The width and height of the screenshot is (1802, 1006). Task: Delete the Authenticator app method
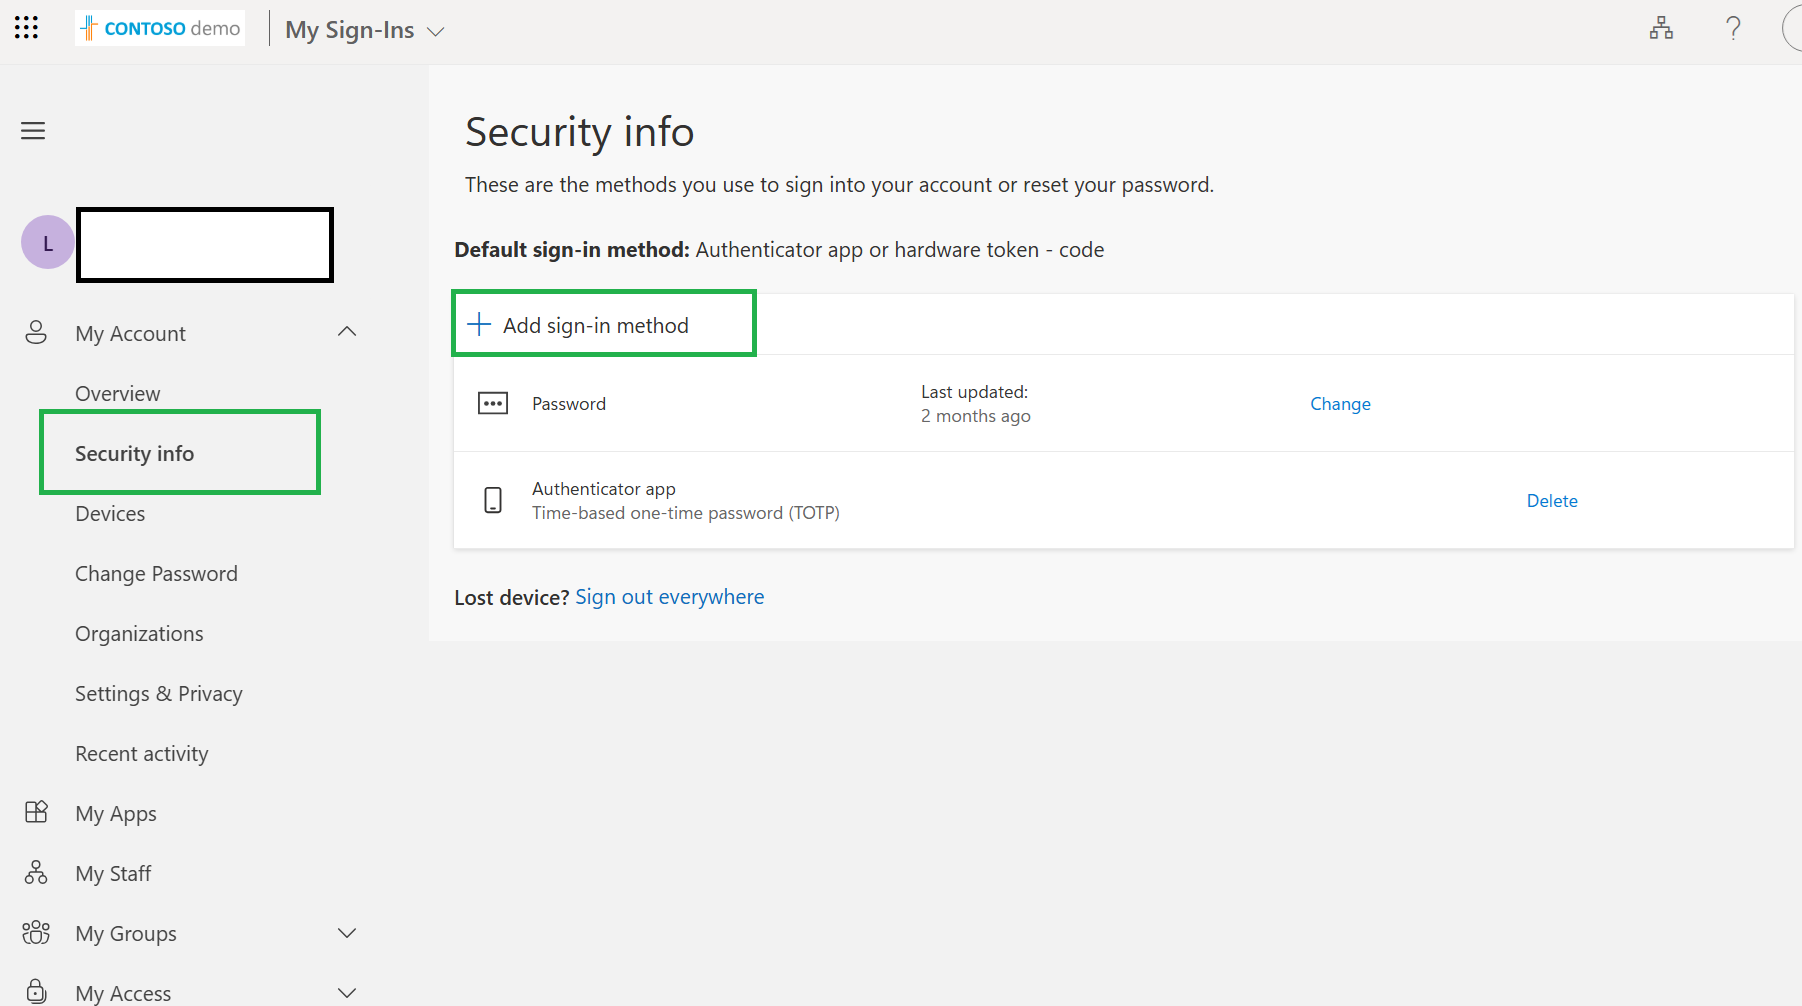(x=1552, y=501)
